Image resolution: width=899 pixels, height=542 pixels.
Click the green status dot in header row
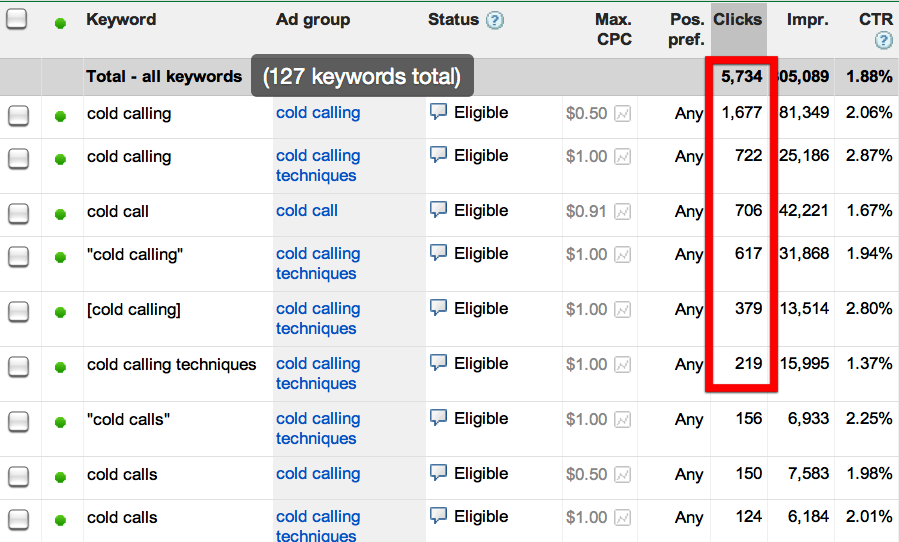(x=60, y=22)
